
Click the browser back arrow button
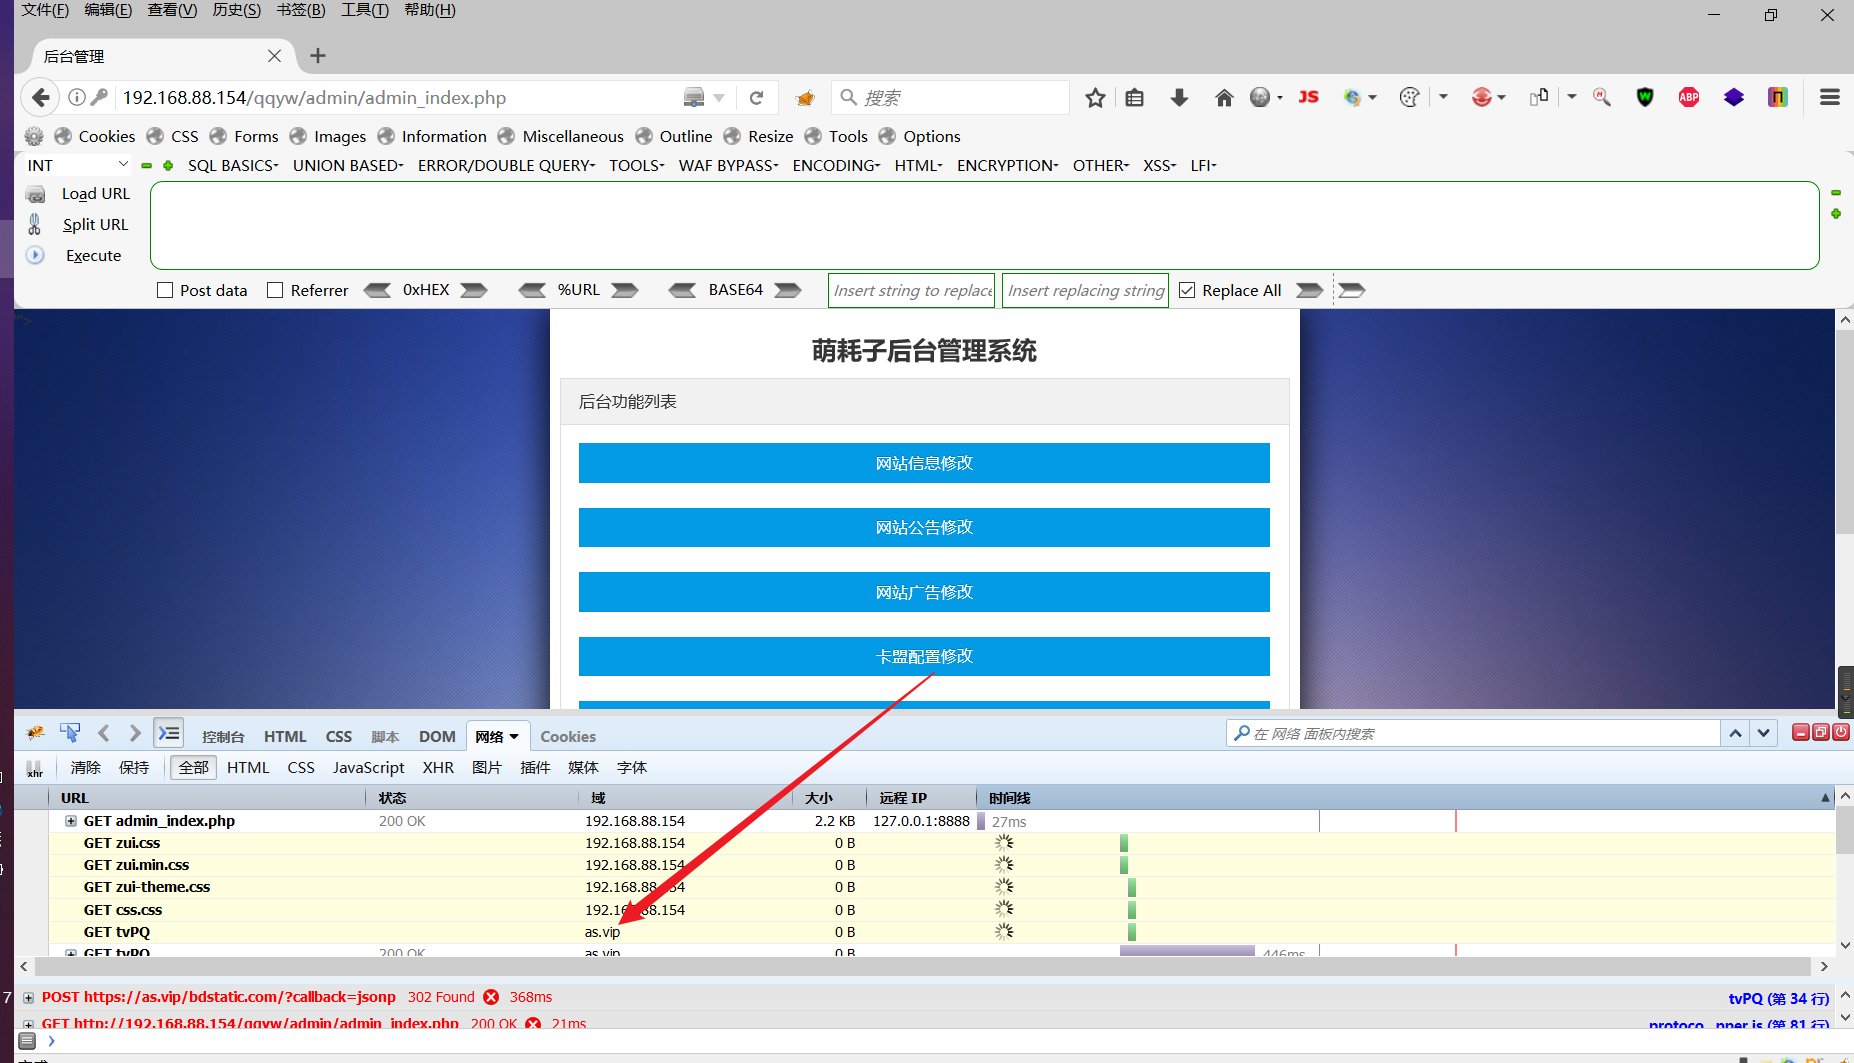(x=40, y=97)
